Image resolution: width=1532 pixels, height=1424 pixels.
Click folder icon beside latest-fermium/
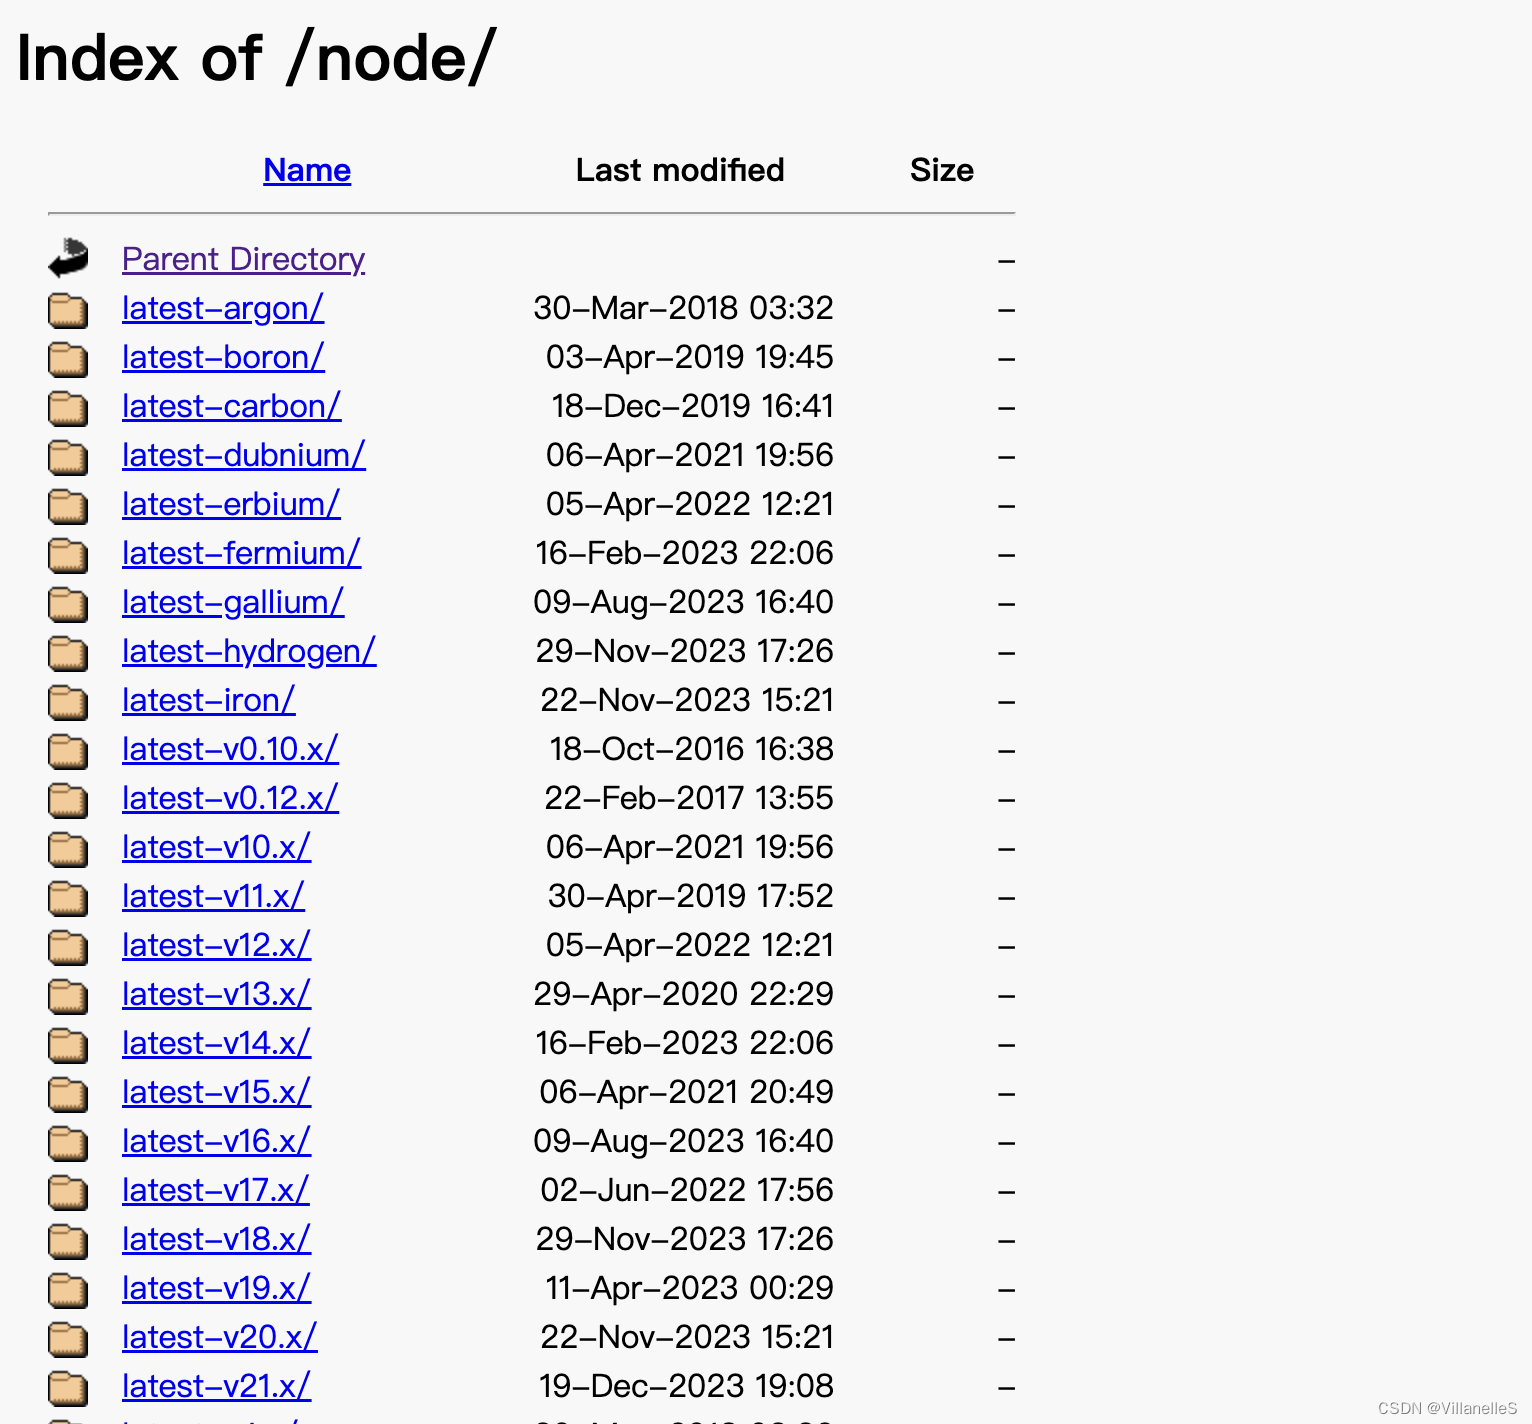68,554
